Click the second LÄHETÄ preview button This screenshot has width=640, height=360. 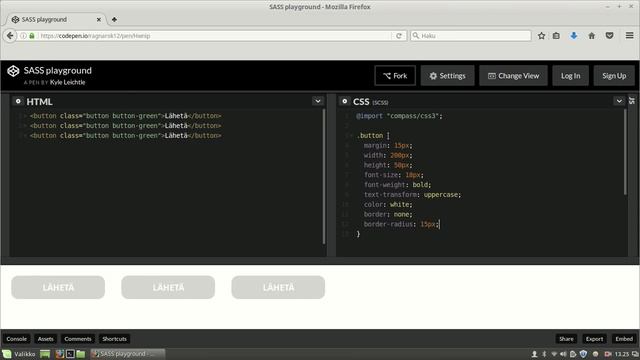click(168, 287)
